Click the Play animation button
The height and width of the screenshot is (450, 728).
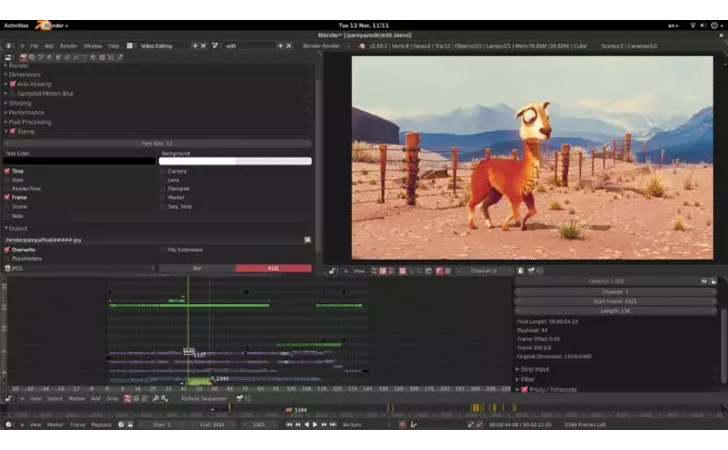point(315,424)
